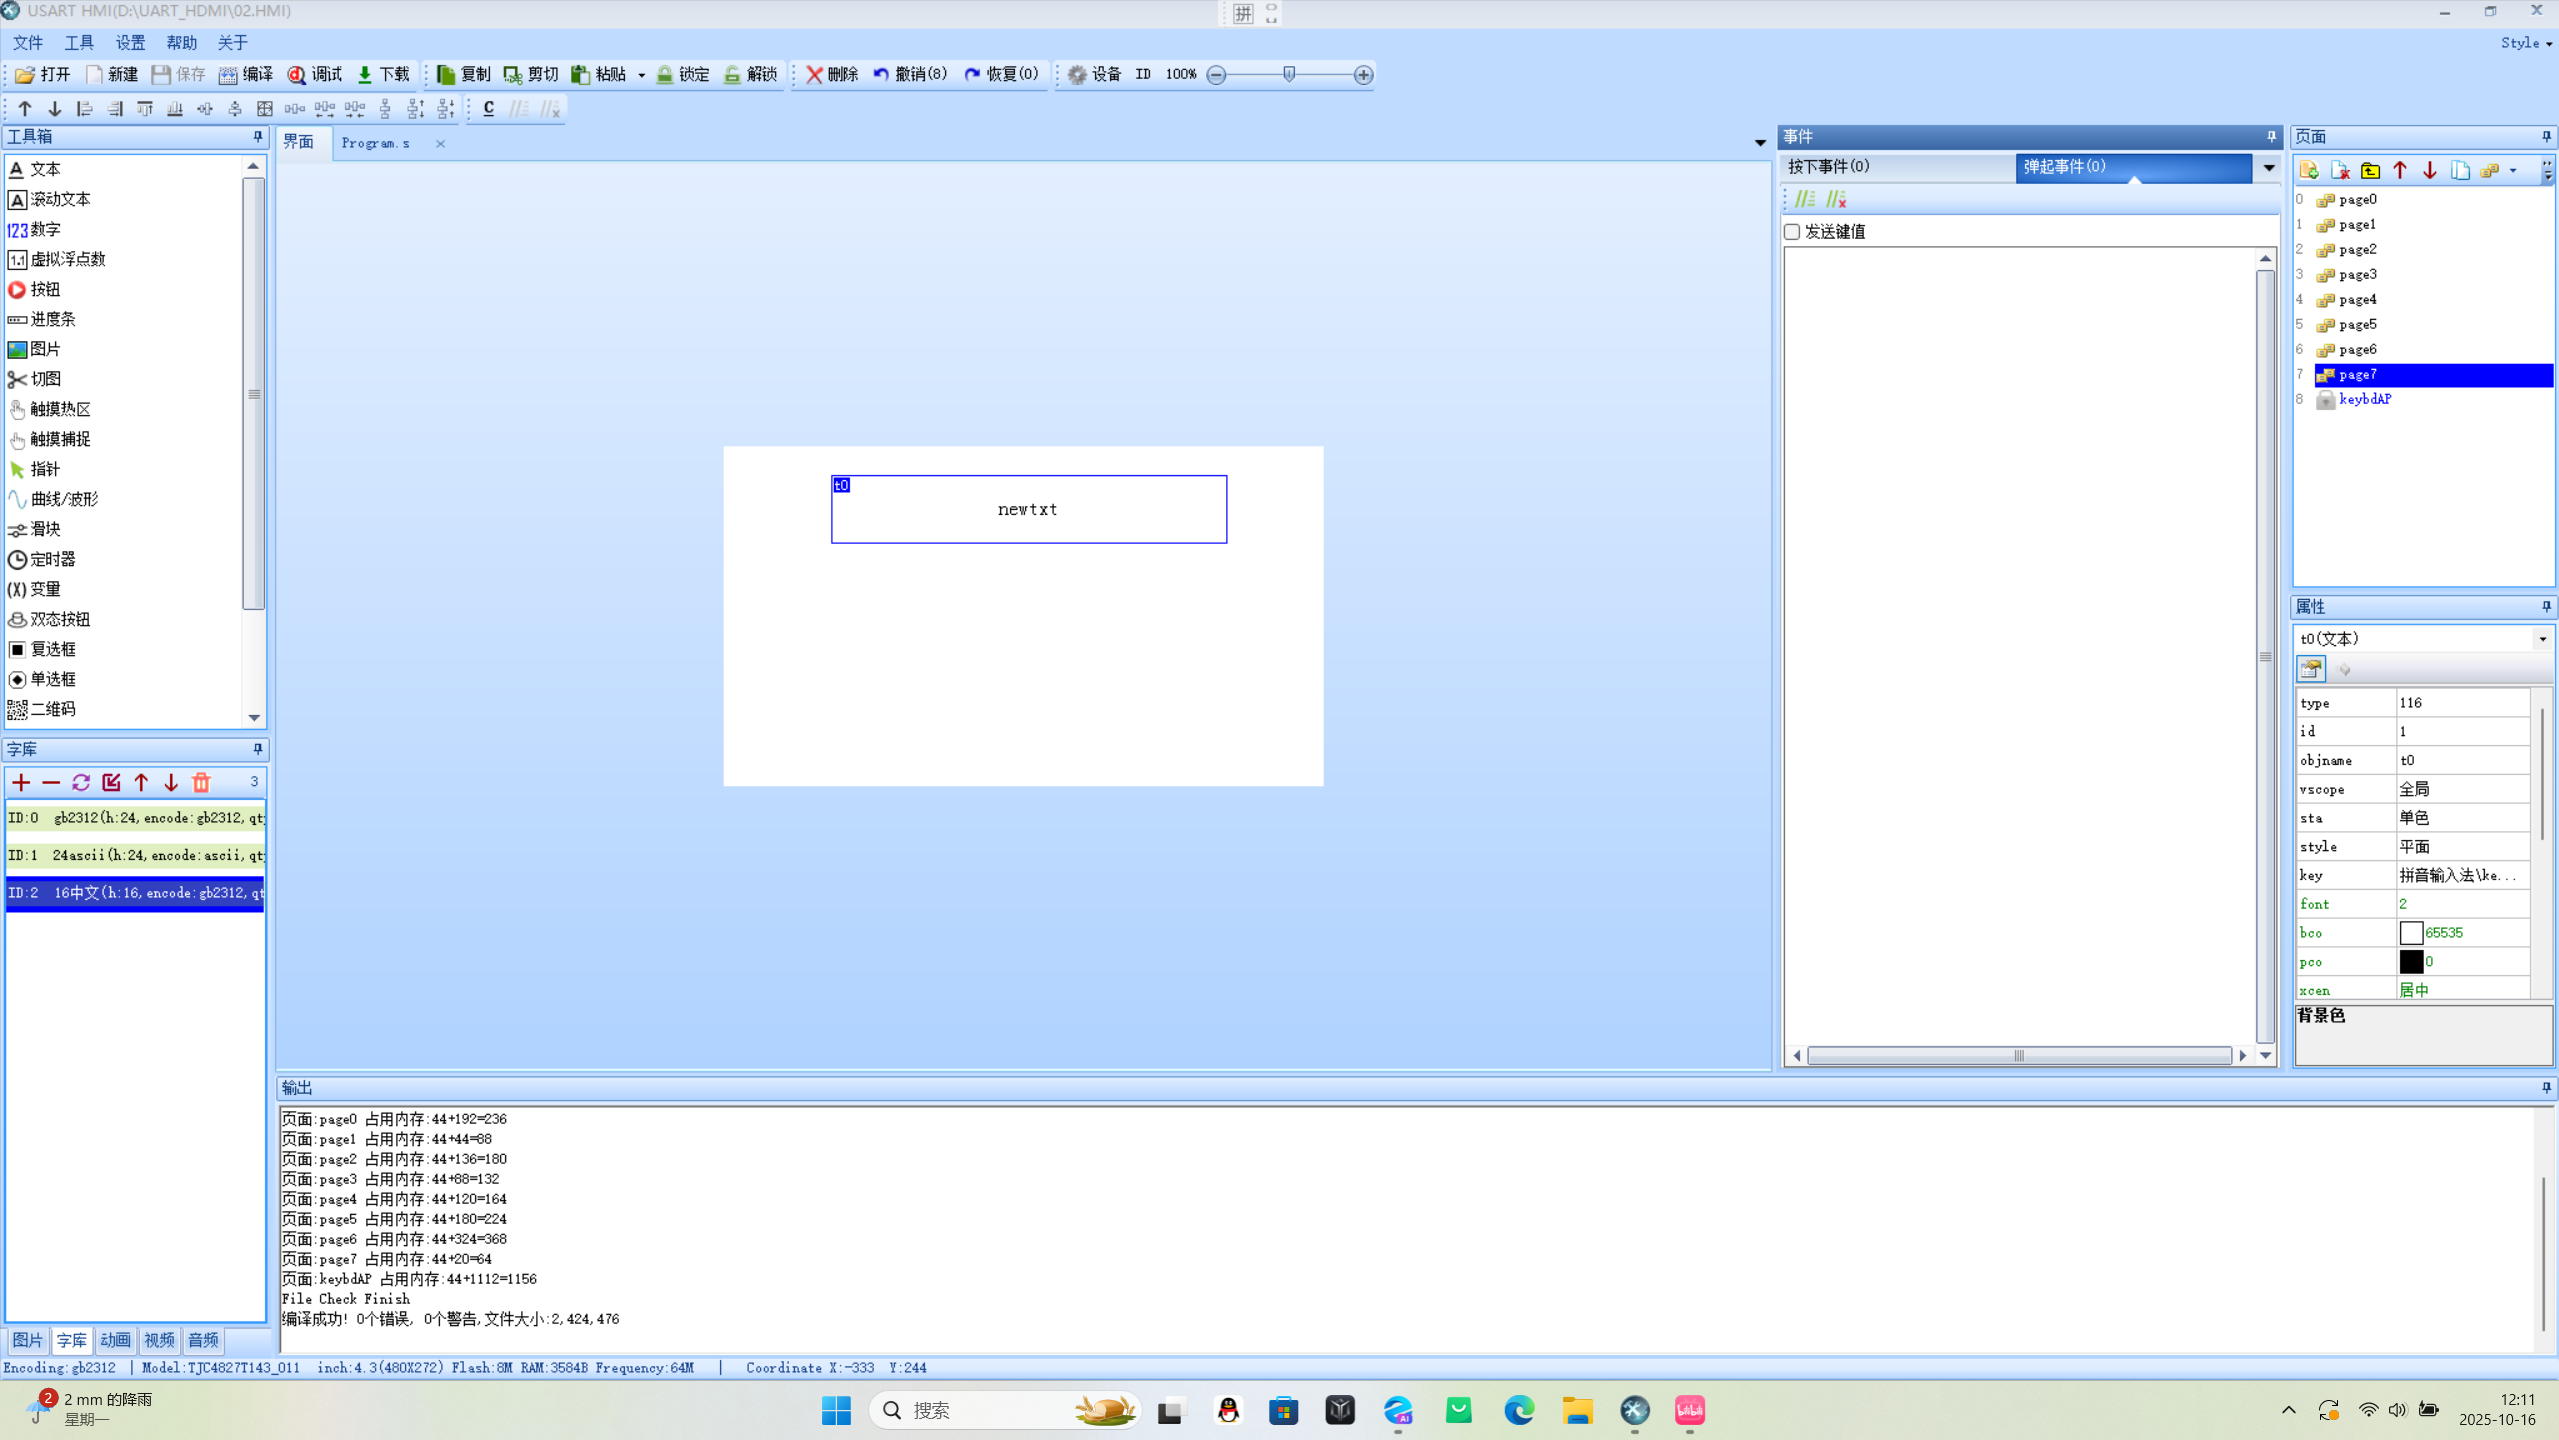Open the t0(文本) component dropdown
Screen dimensions: 2559x1440
tap(2541, 639)
